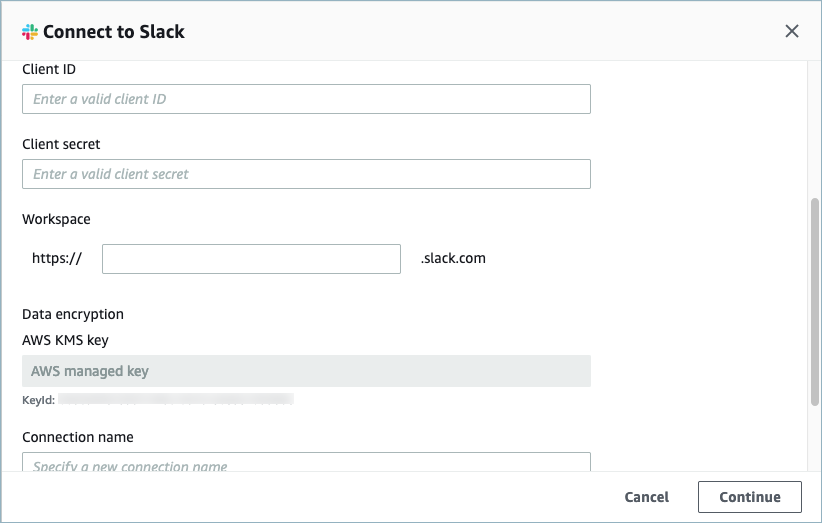Click the Client ID label
822x523 pixels.
(49, 70)
